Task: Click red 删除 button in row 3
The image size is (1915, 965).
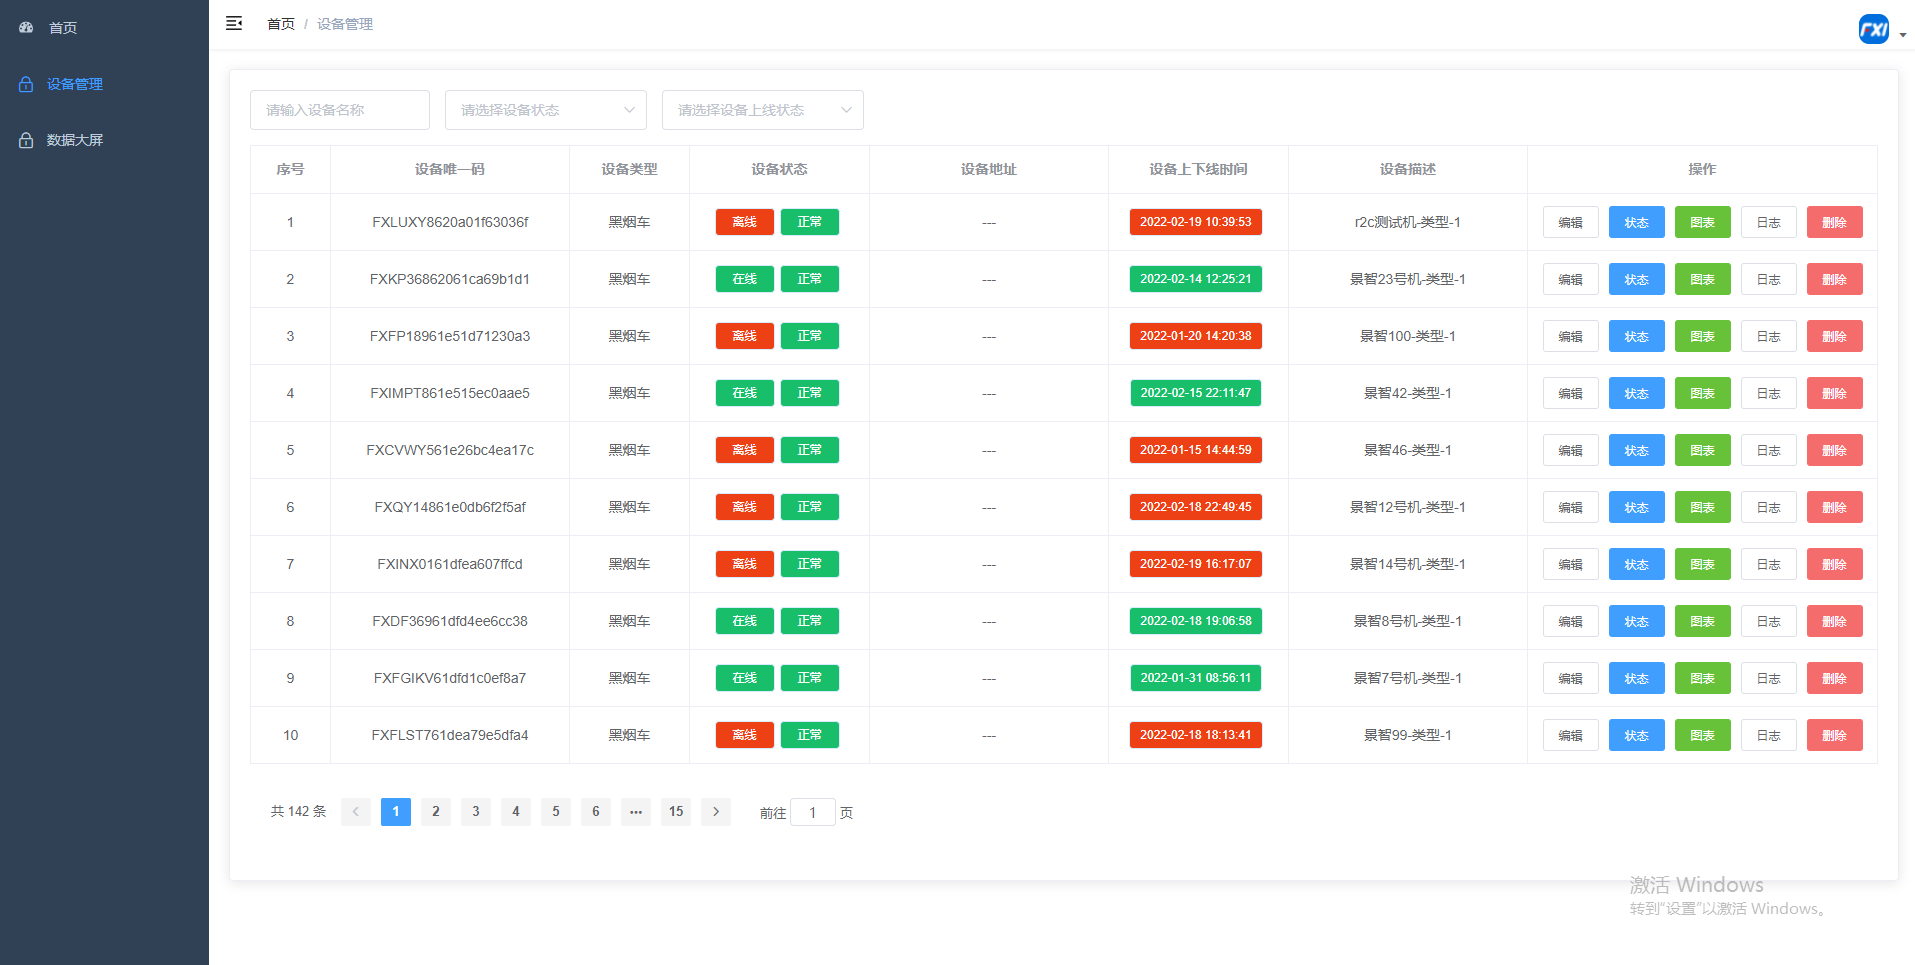Action: (1834, 336)
